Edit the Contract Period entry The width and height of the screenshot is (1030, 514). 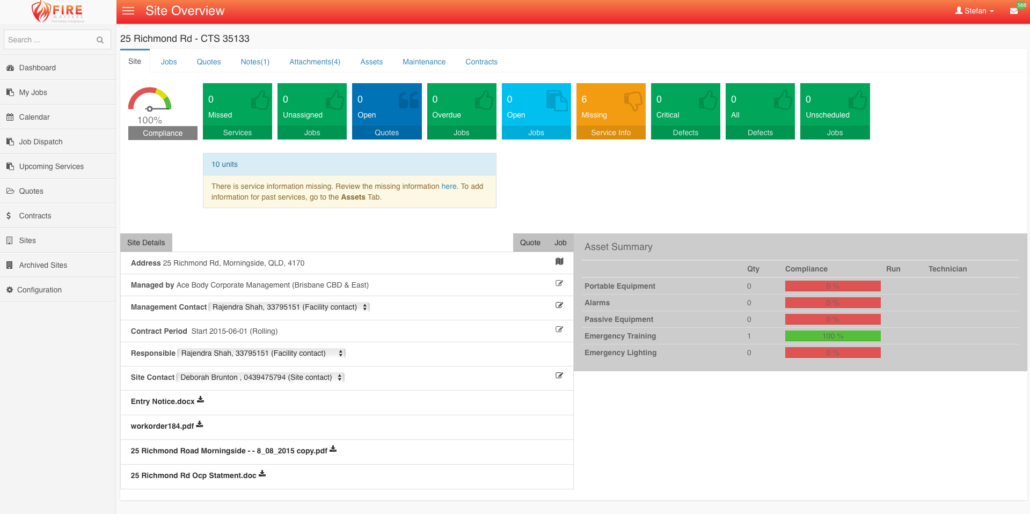pyautogui.click(x=560, y=329)
